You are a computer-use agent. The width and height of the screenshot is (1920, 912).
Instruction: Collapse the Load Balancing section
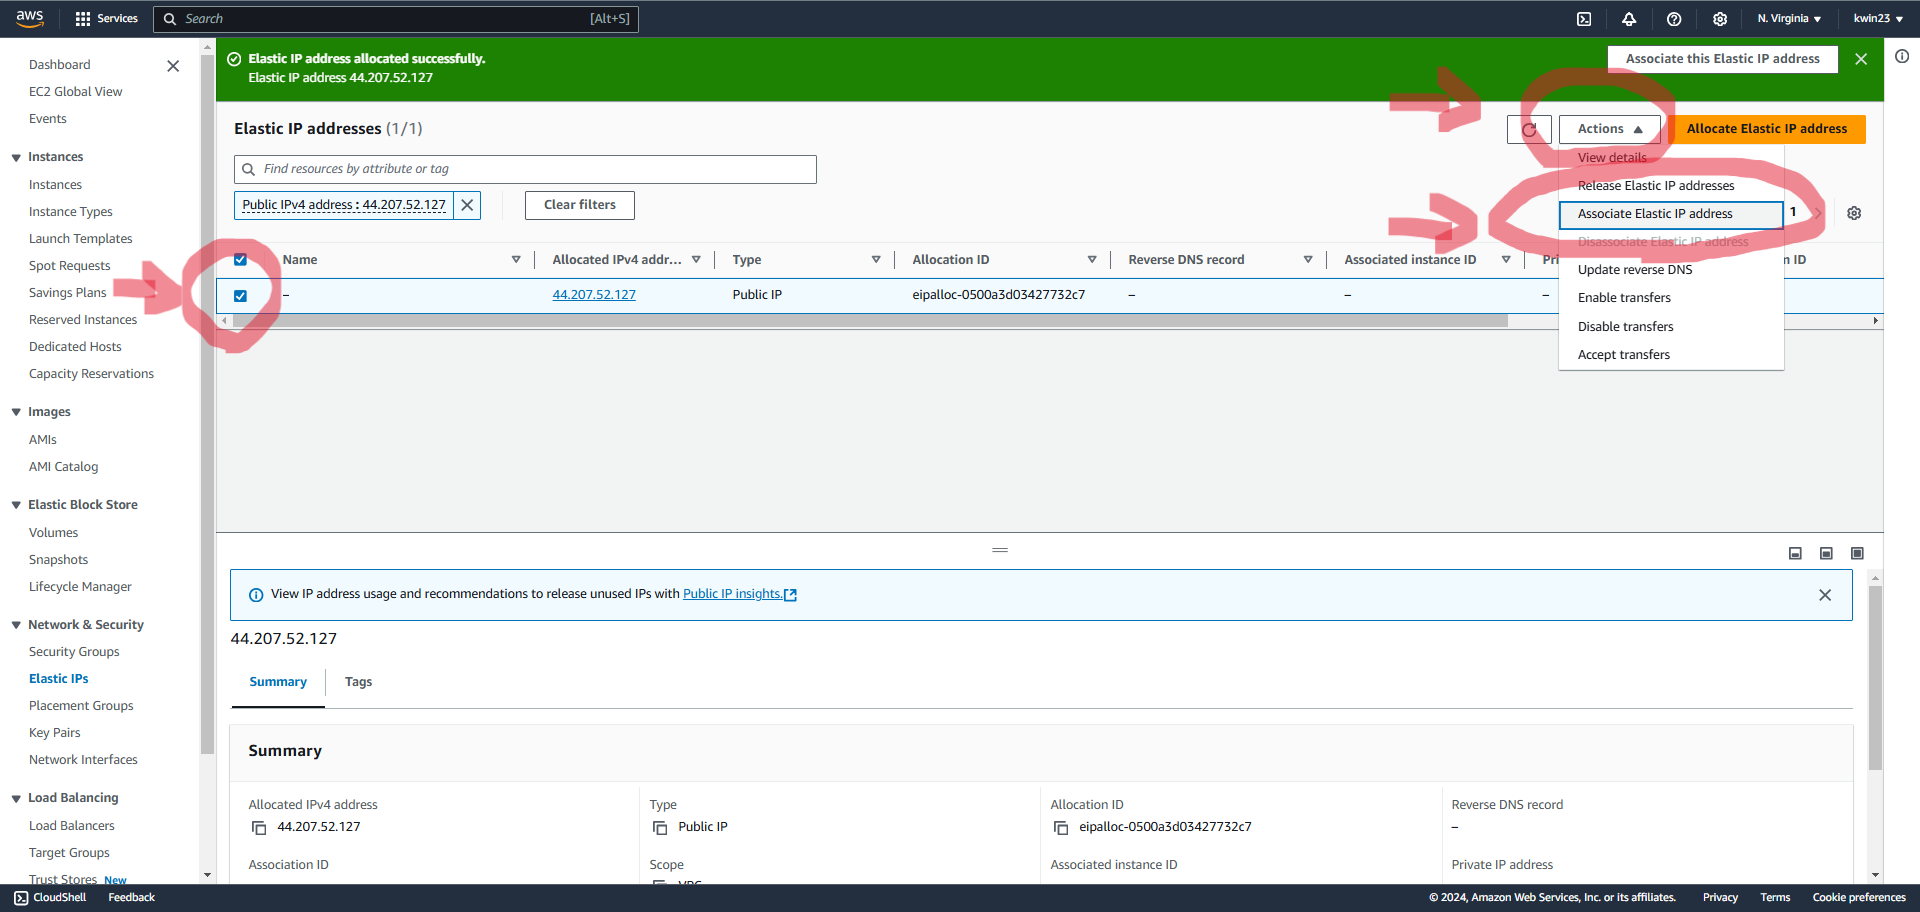[x=16, y=799]
